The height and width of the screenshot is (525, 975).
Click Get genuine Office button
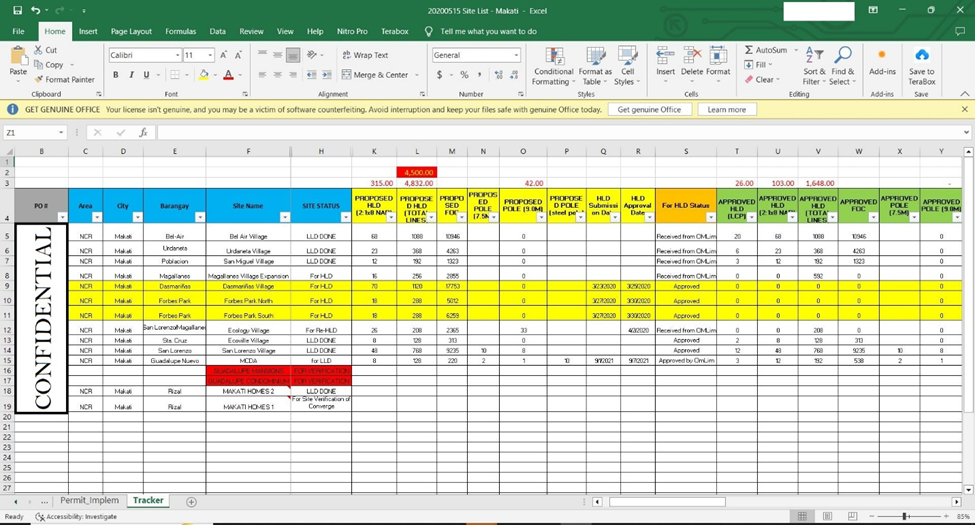pos(649,109)
